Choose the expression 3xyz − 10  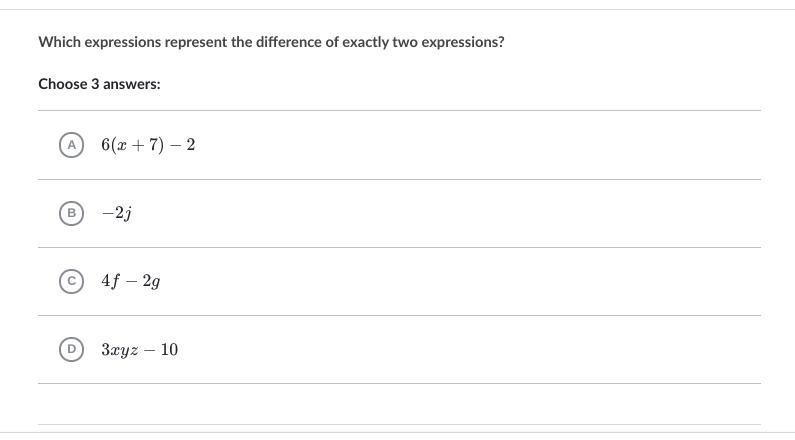point(139,350)
